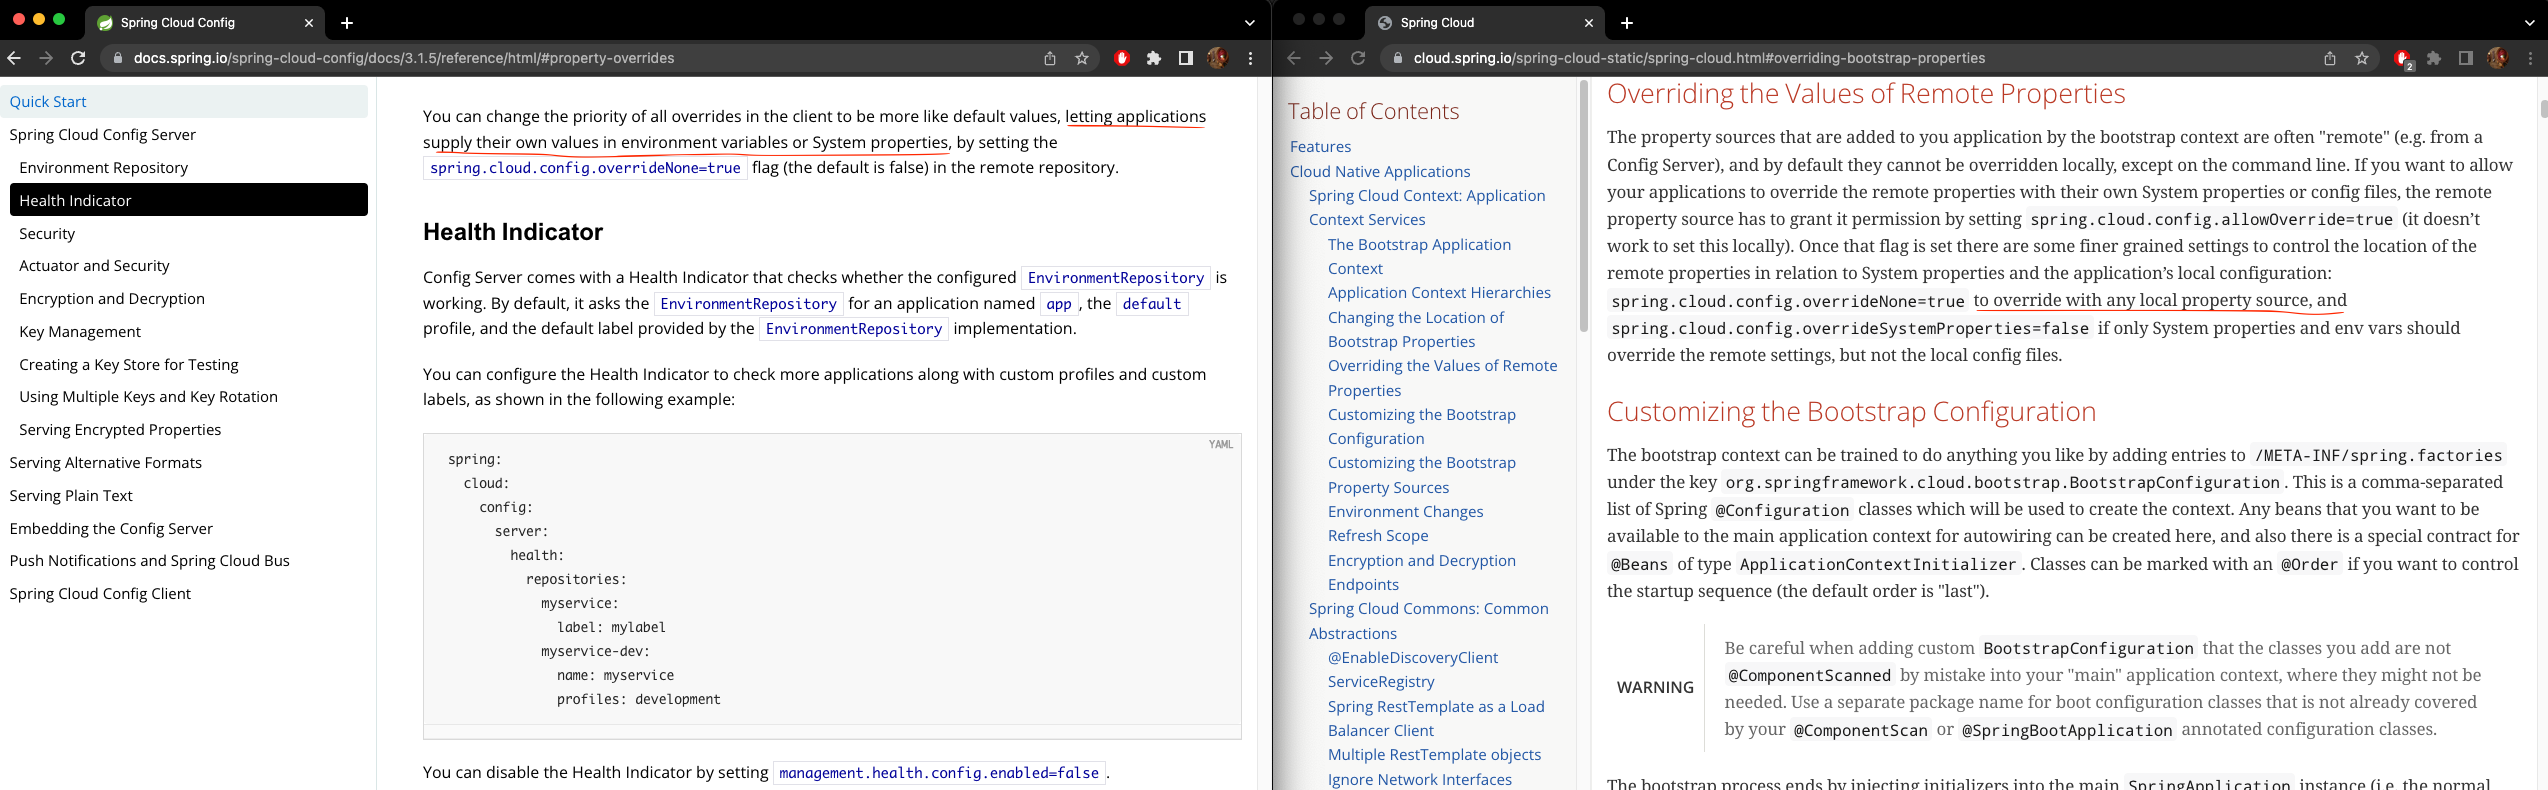Screen dimensions: 2548x790
Task: Open Embedding the Config Server entry
Action: pyautogui.click(x=111, y=528)
